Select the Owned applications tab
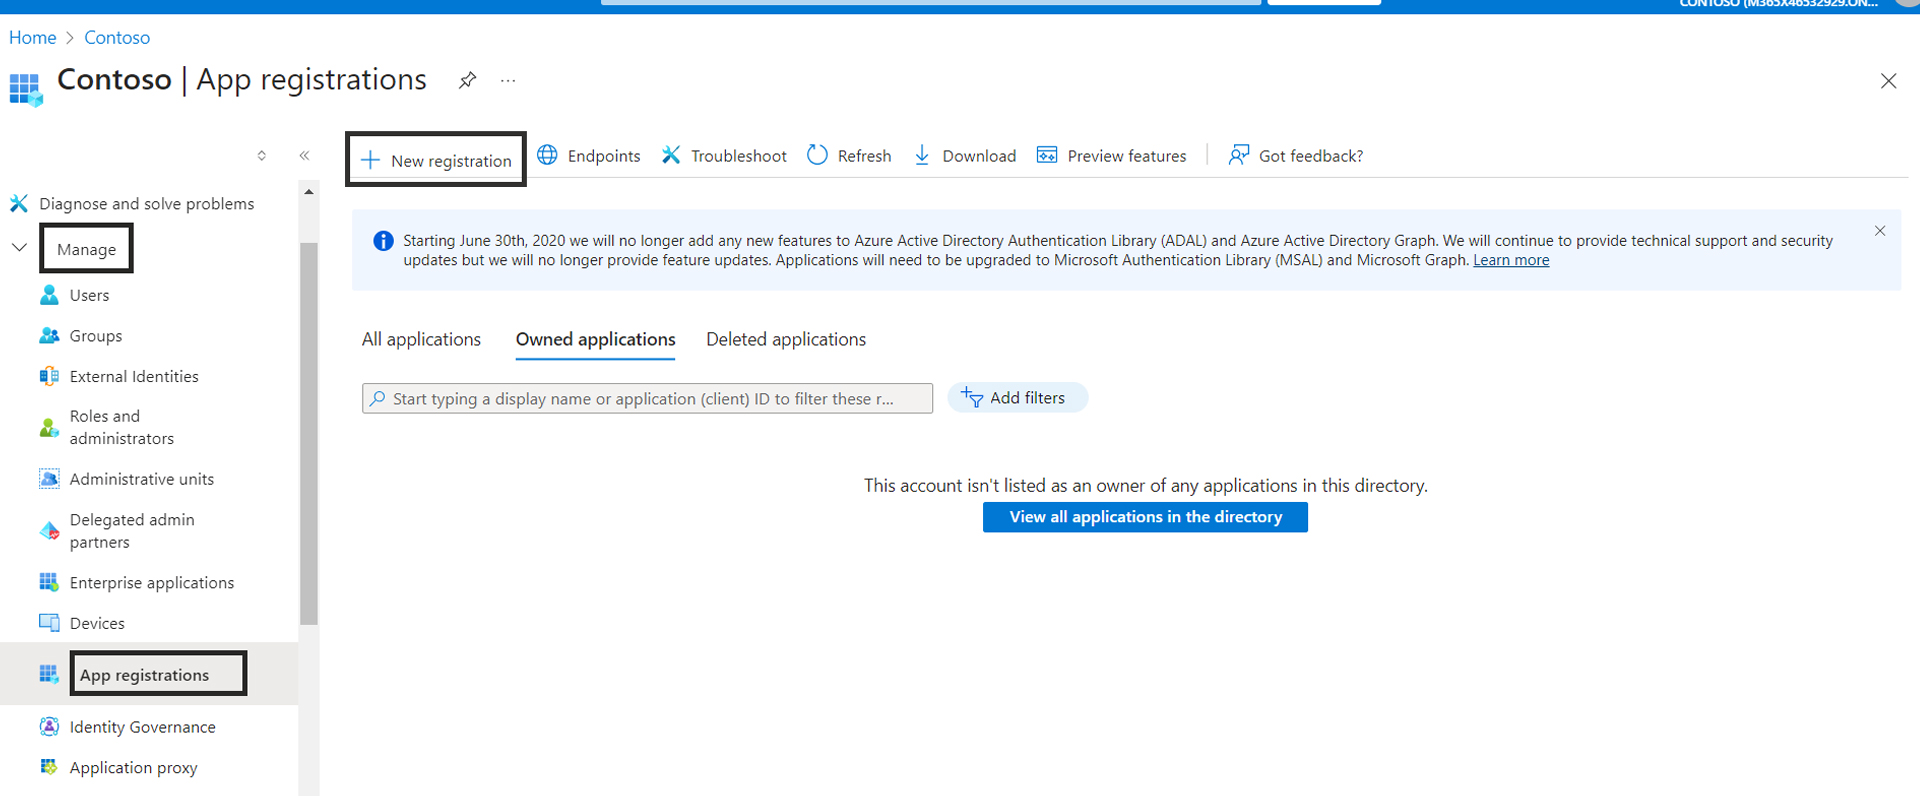Screen dimensions: 1920x796 [595, 339]
